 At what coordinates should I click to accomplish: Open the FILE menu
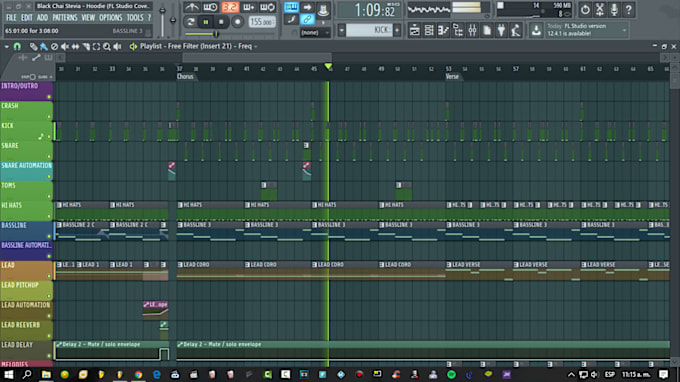(11, 18)
